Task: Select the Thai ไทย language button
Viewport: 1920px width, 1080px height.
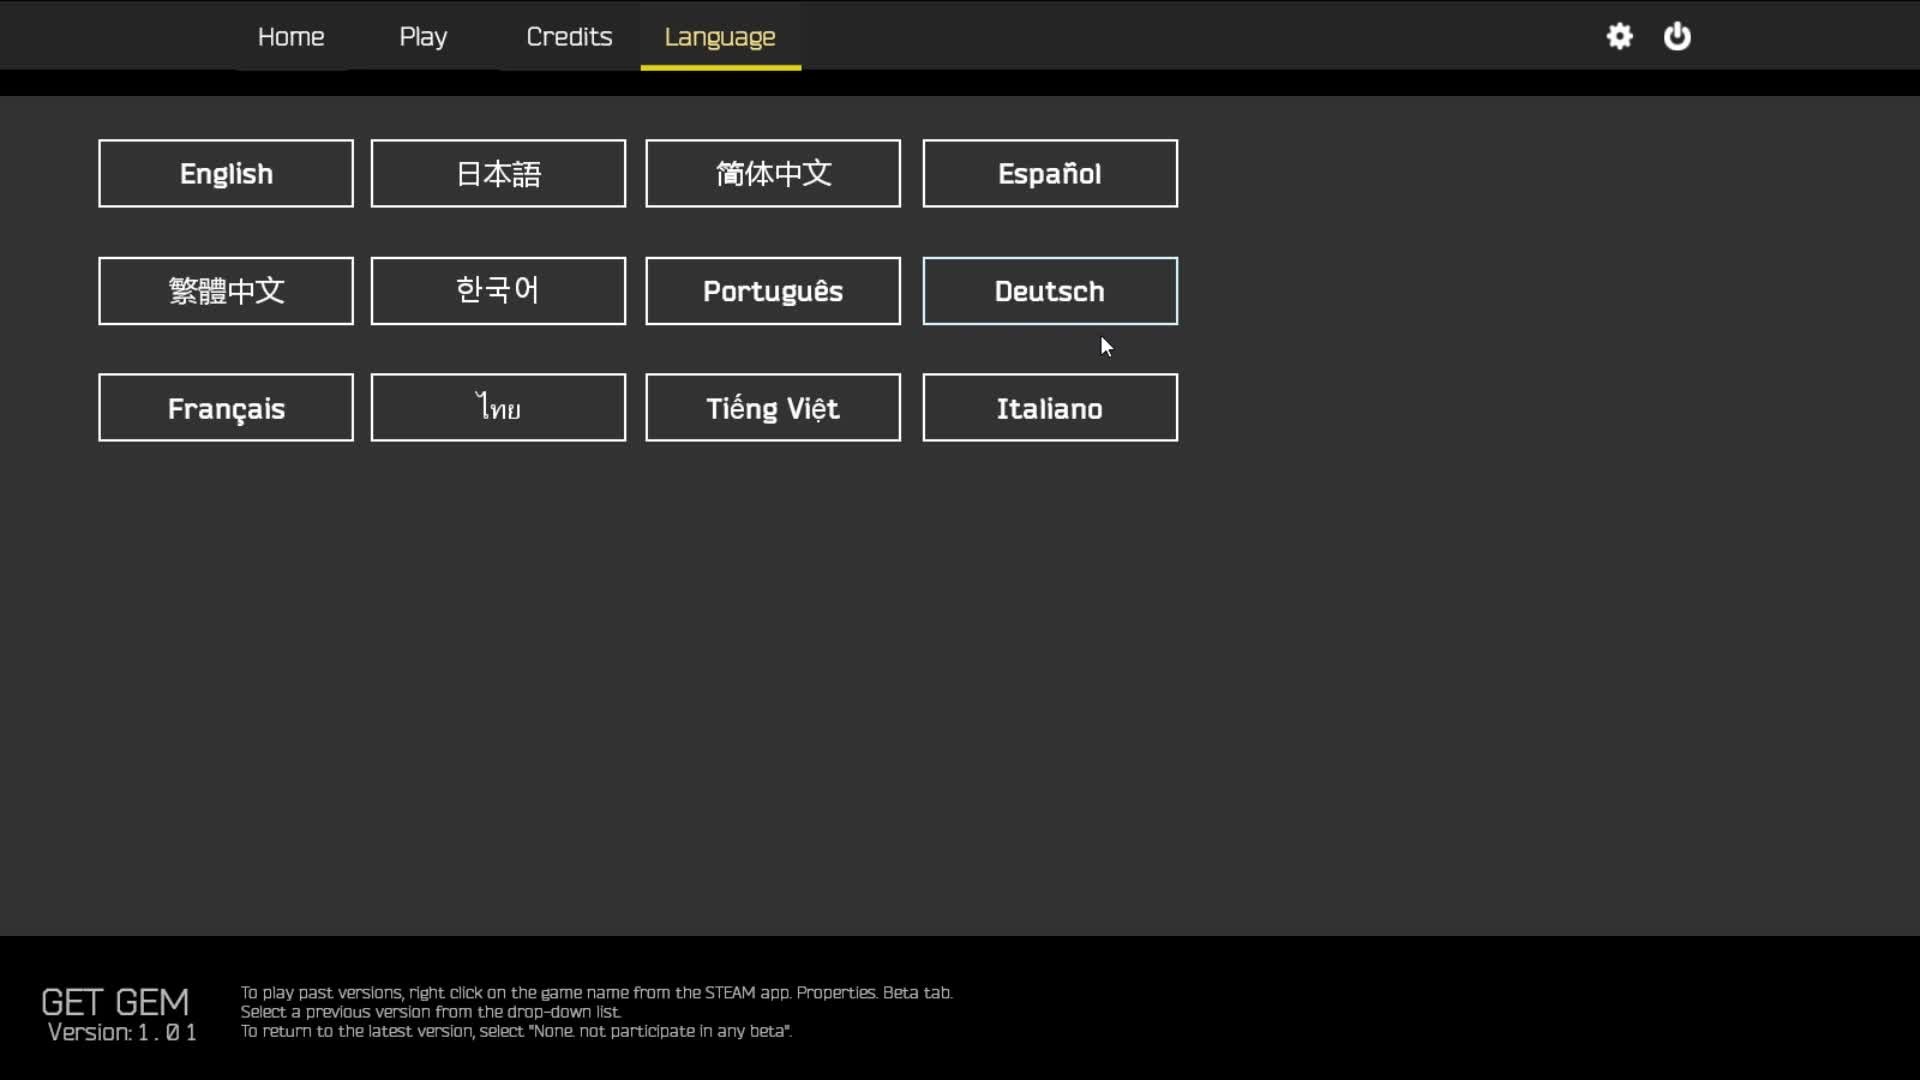Action: click(498, 408)
